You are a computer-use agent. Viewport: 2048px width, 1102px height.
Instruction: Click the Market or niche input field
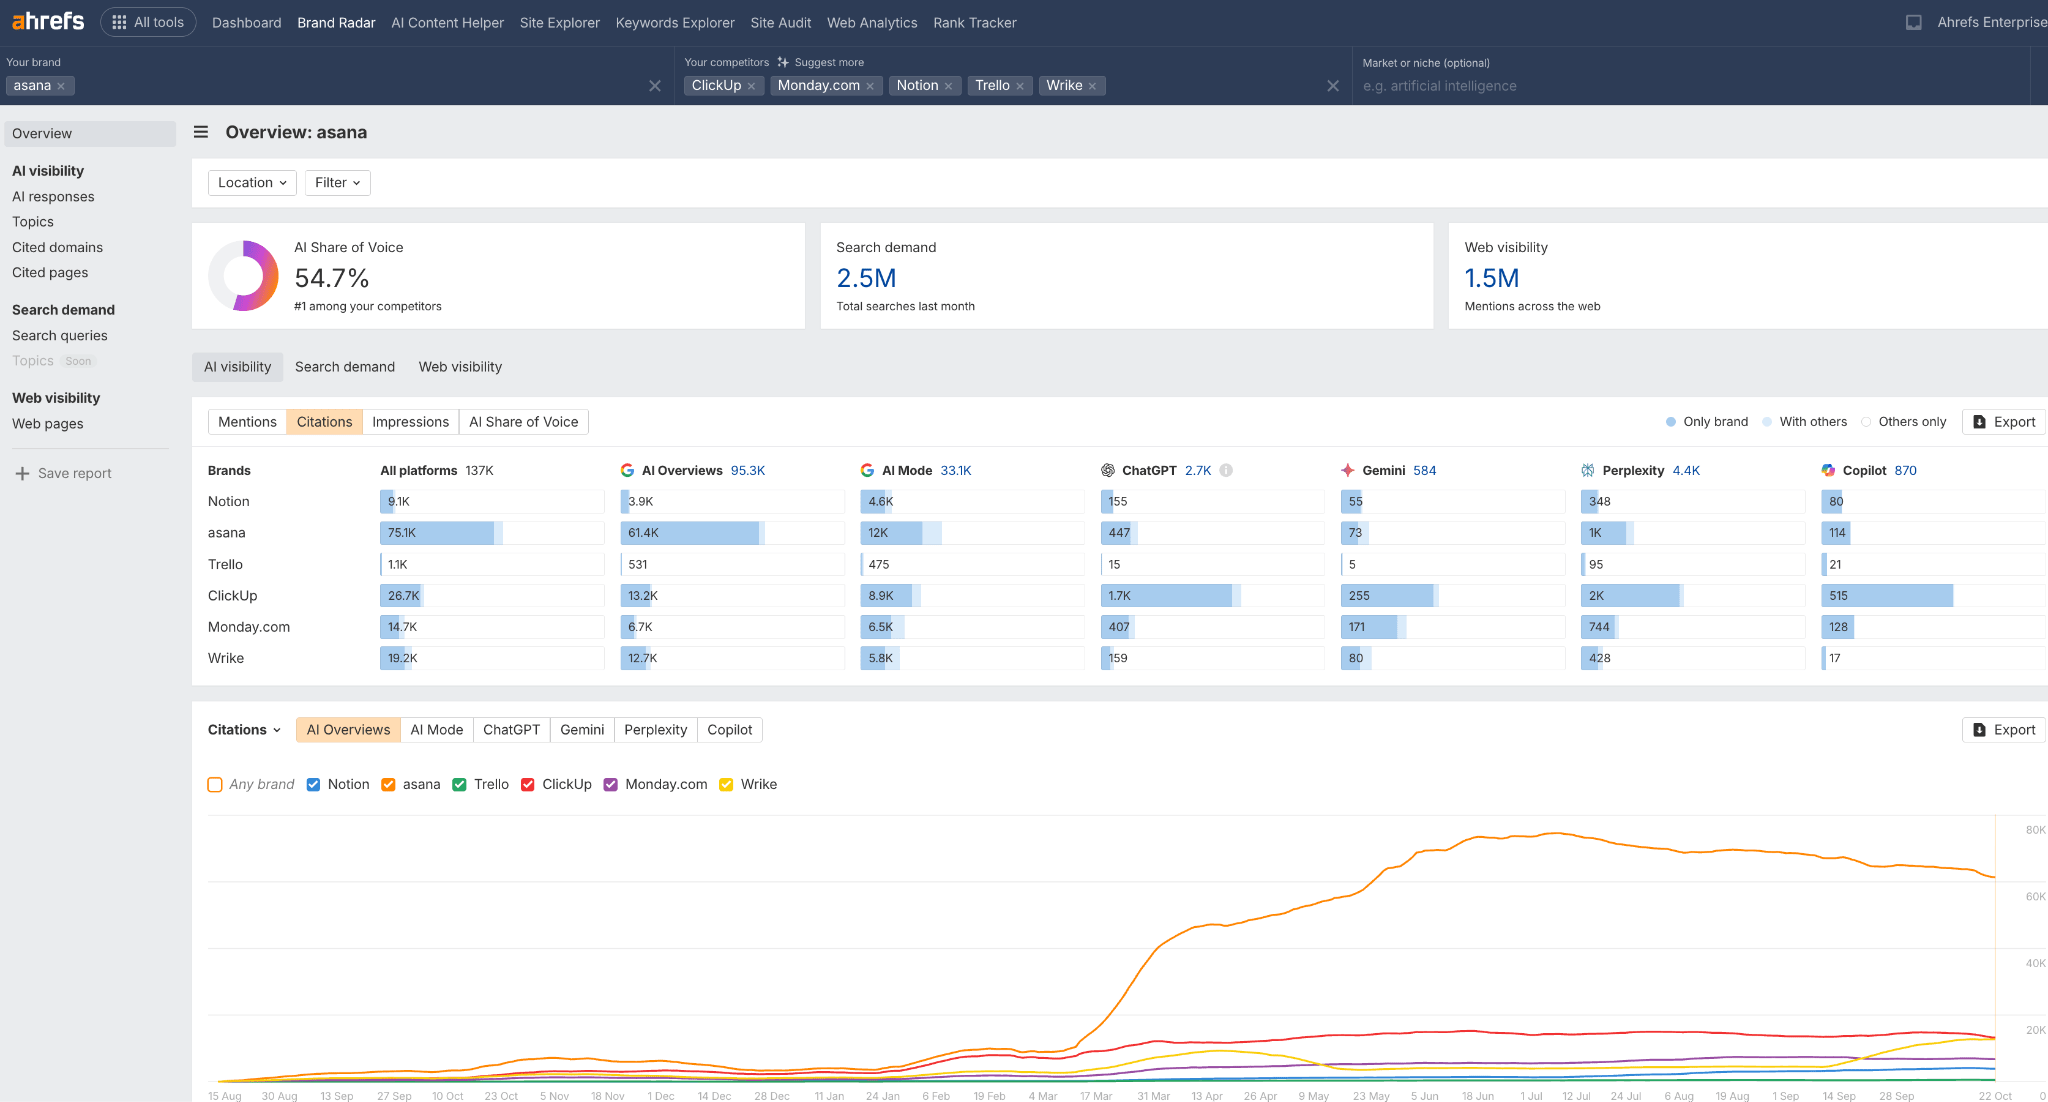1600,85
